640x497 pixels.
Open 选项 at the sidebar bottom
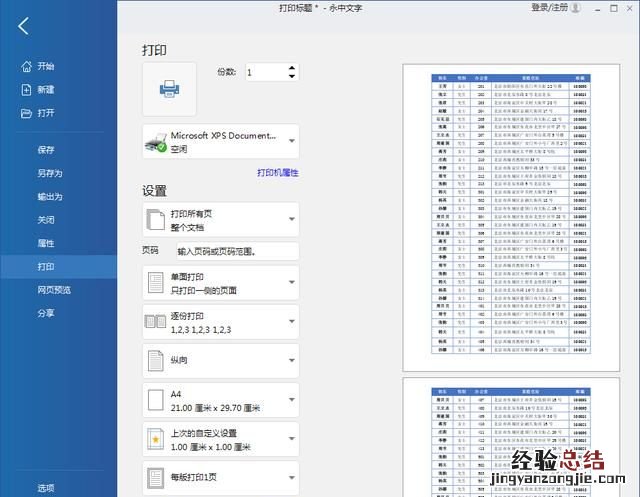[x=46, y=488]
